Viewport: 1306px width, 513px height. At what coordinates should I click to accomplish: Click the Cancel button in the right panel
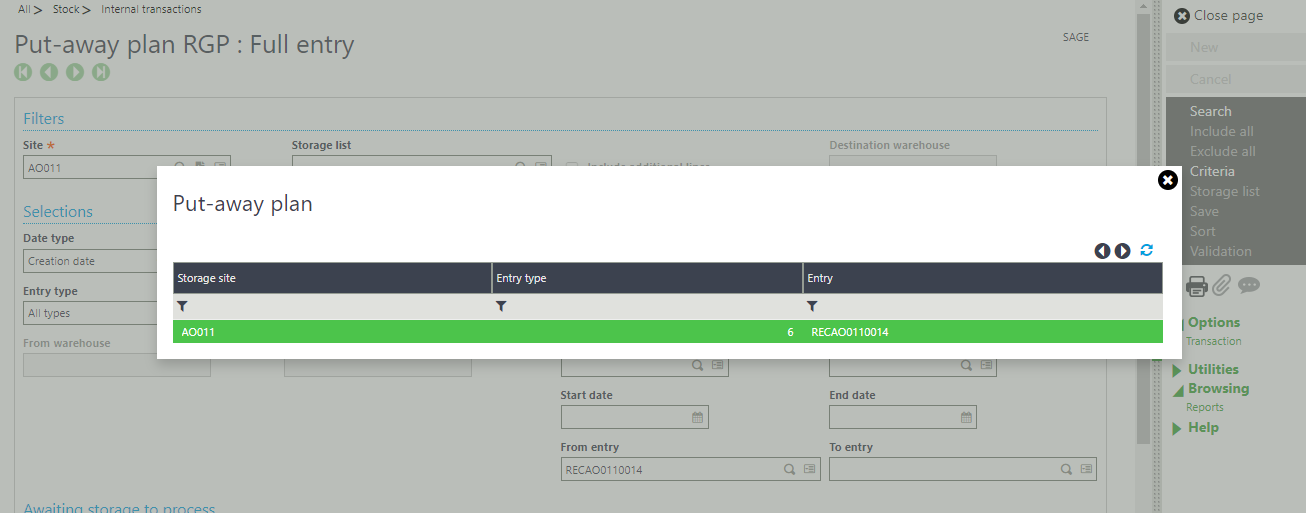1235,79
